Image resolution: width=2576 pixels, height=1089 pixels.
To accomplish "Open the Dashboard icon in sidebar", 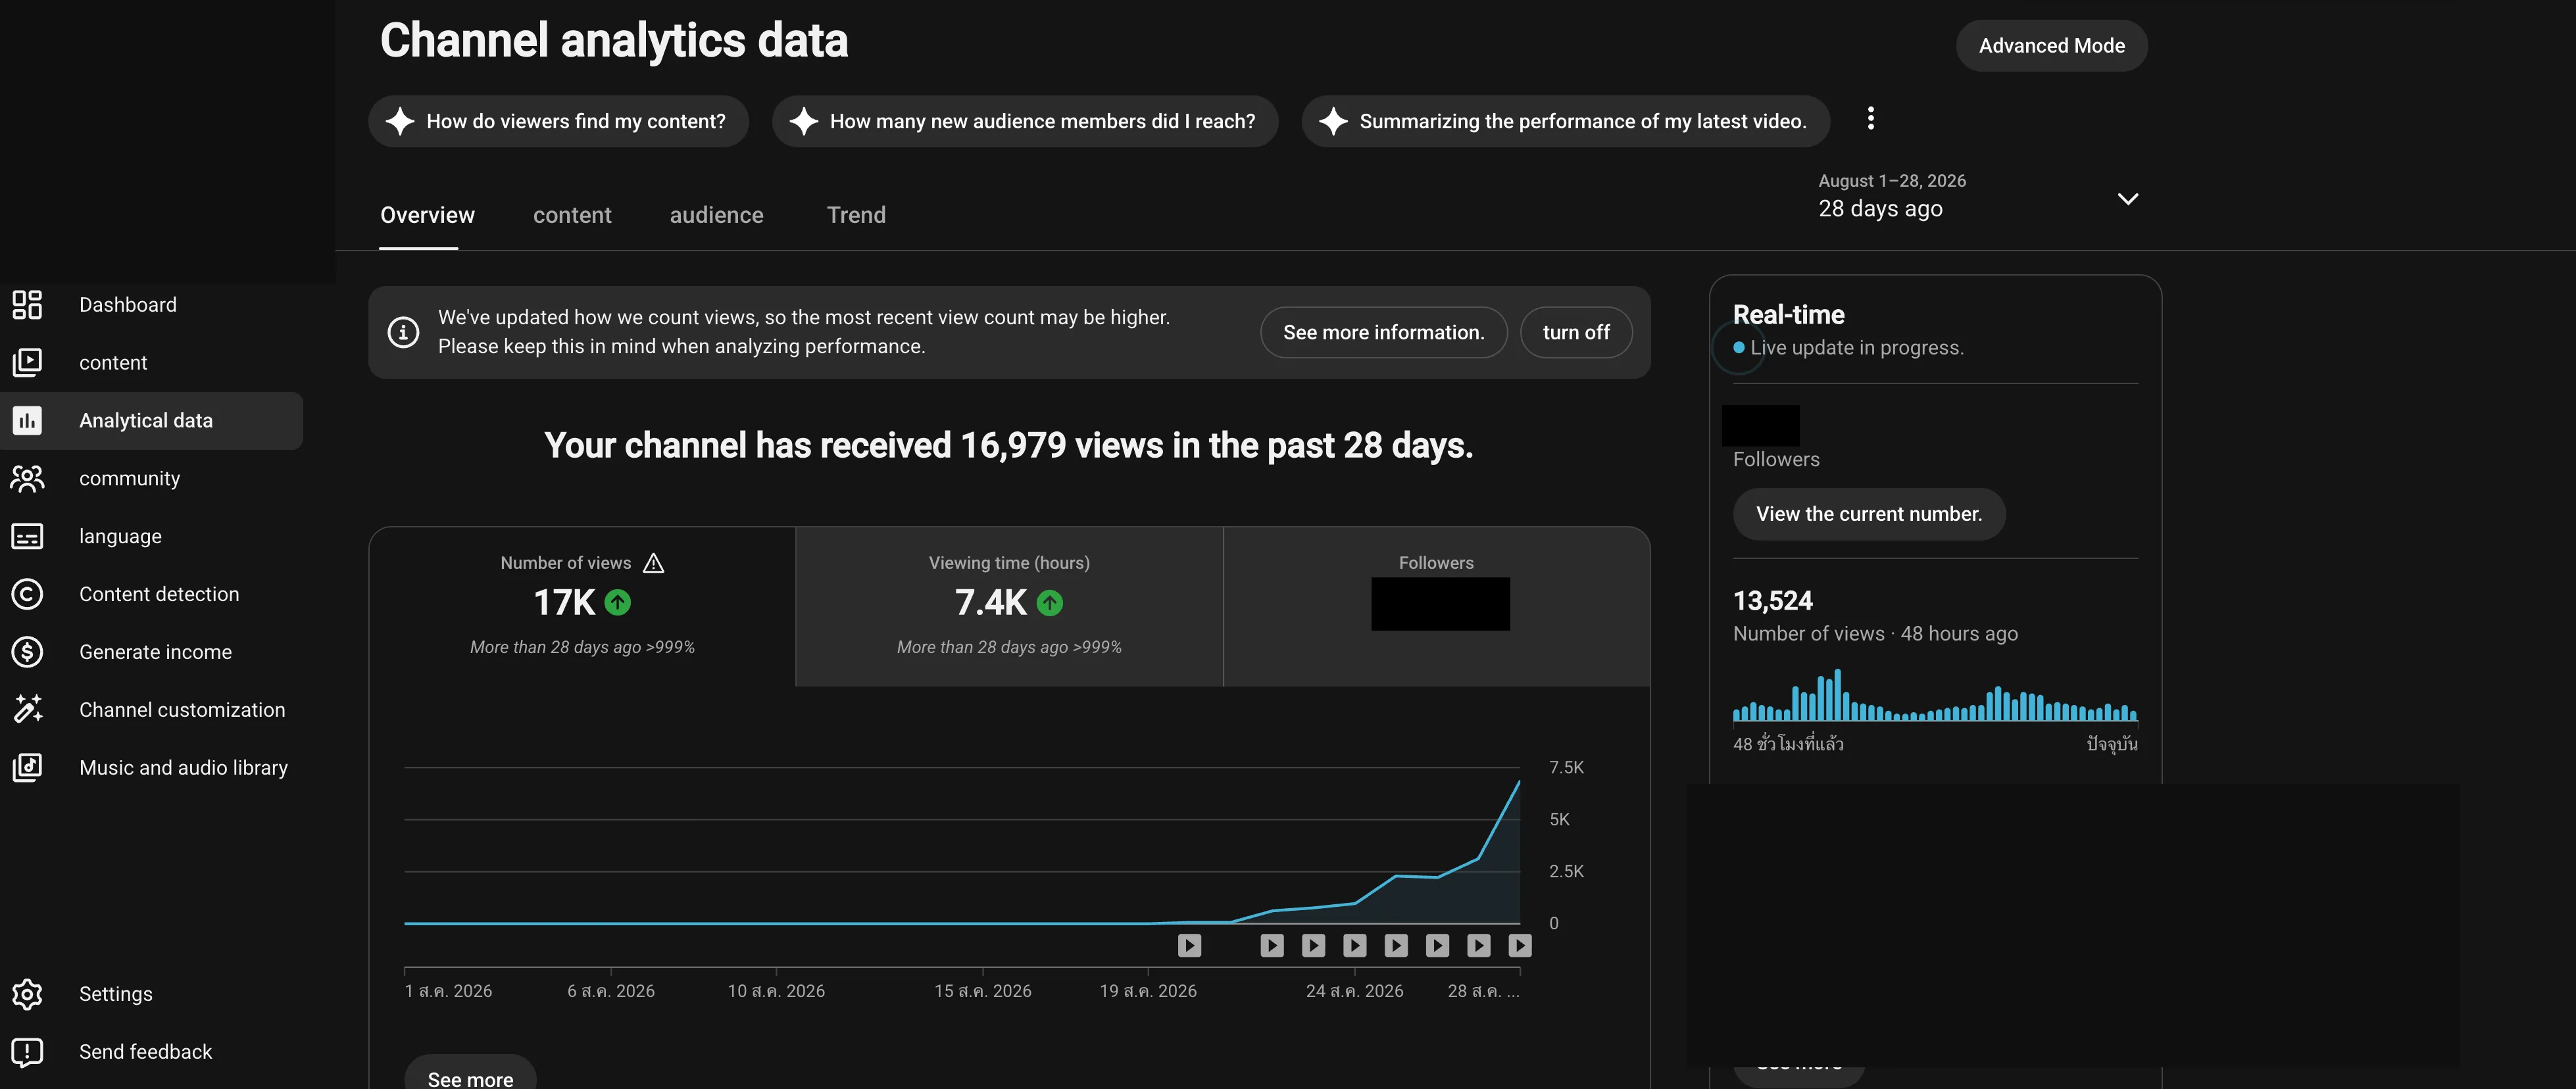I will pyautogui.click(x=27, y=305).
